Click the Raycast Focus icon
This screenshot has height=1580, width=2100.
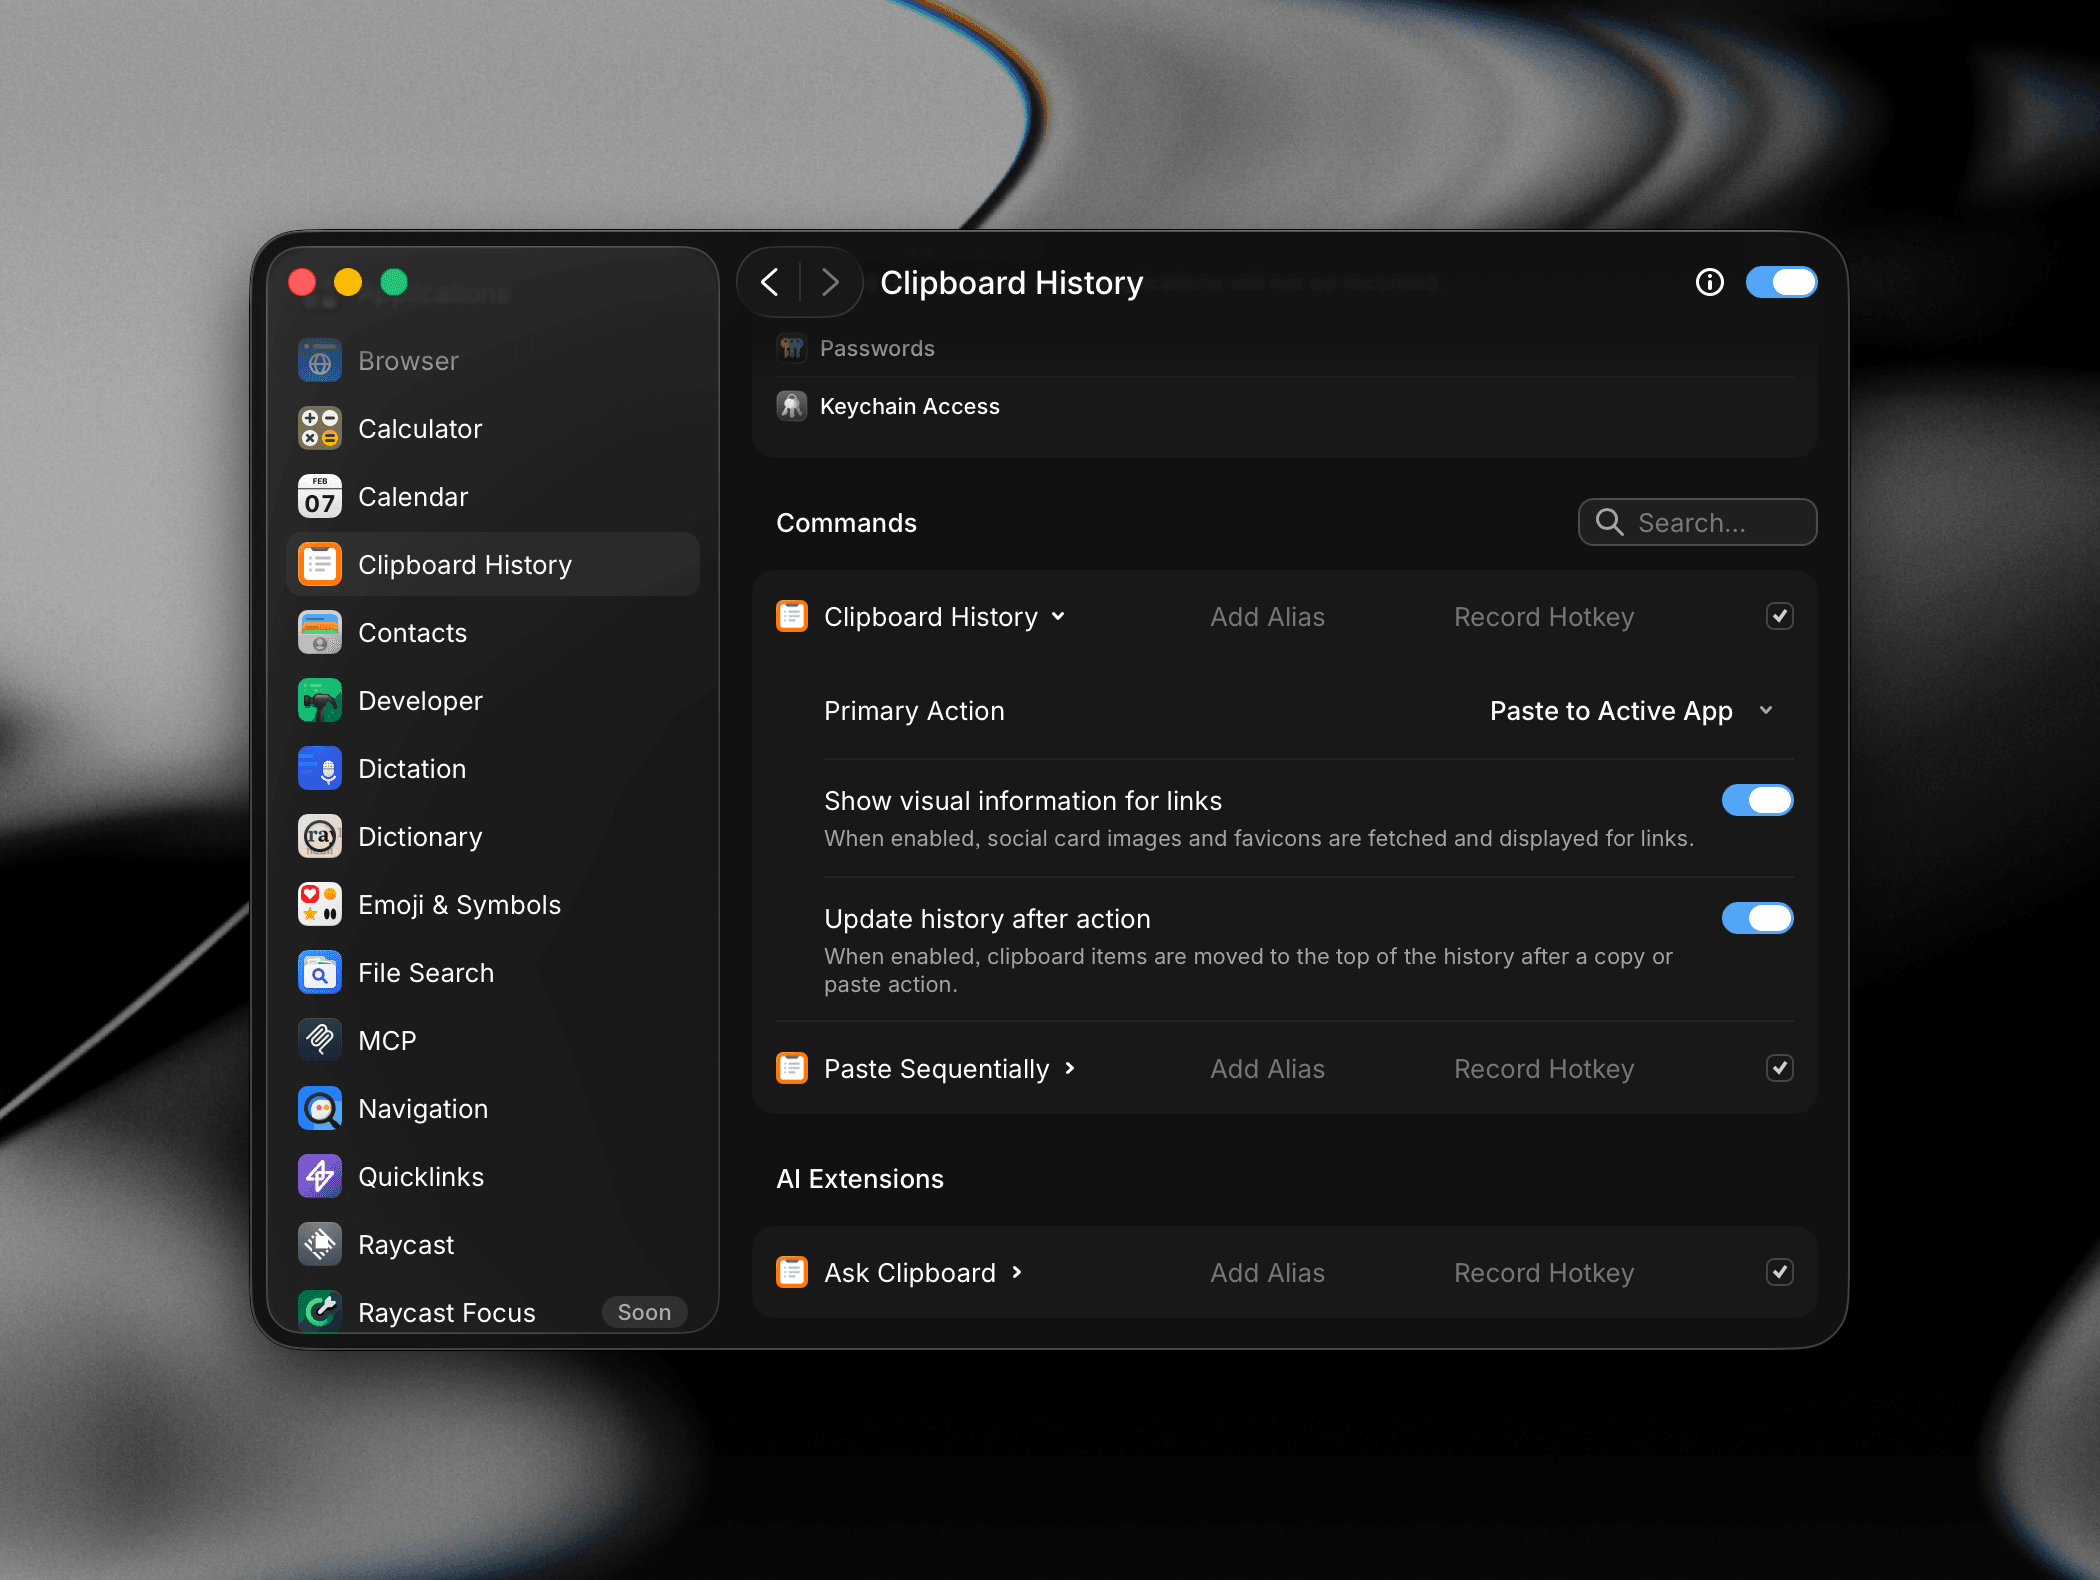(x=320, y=1311)
